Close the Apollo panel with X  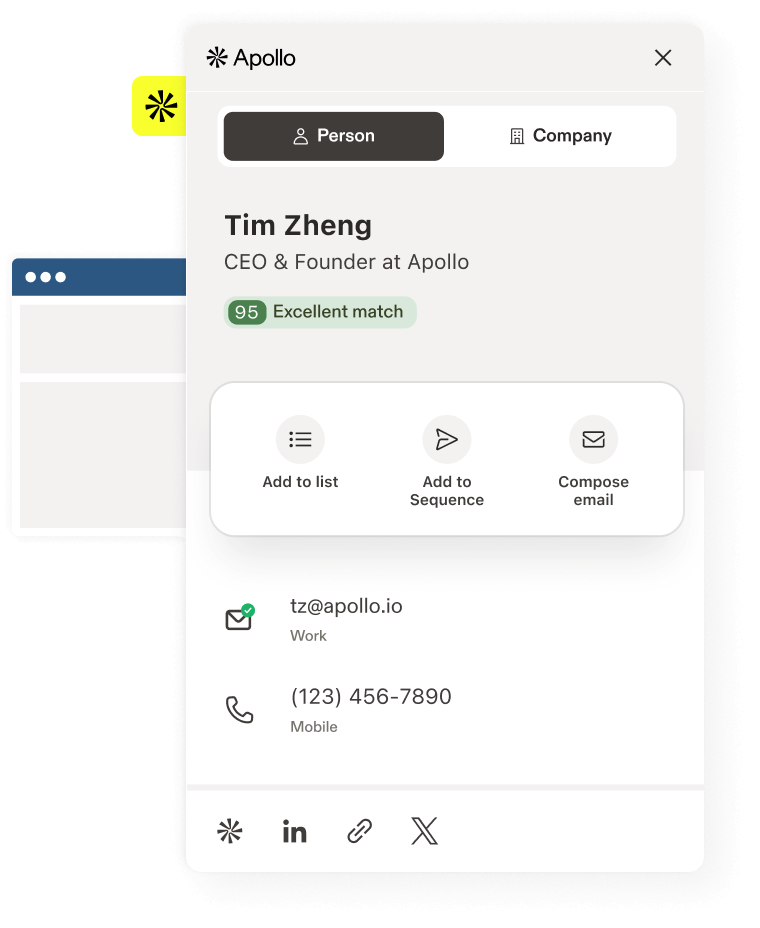coord(663,58)
